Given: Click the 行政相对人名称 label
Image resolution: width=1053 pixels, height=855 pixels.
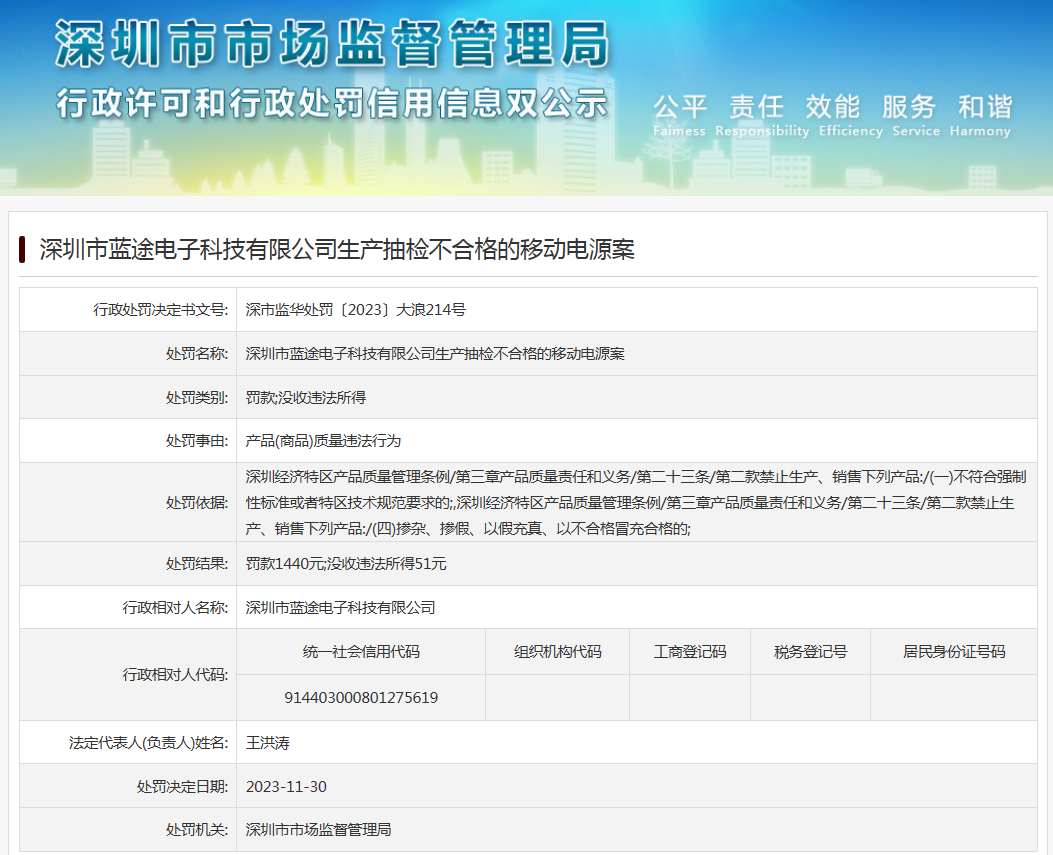Looking at the screenshot, I should click(x=175, y=607).
